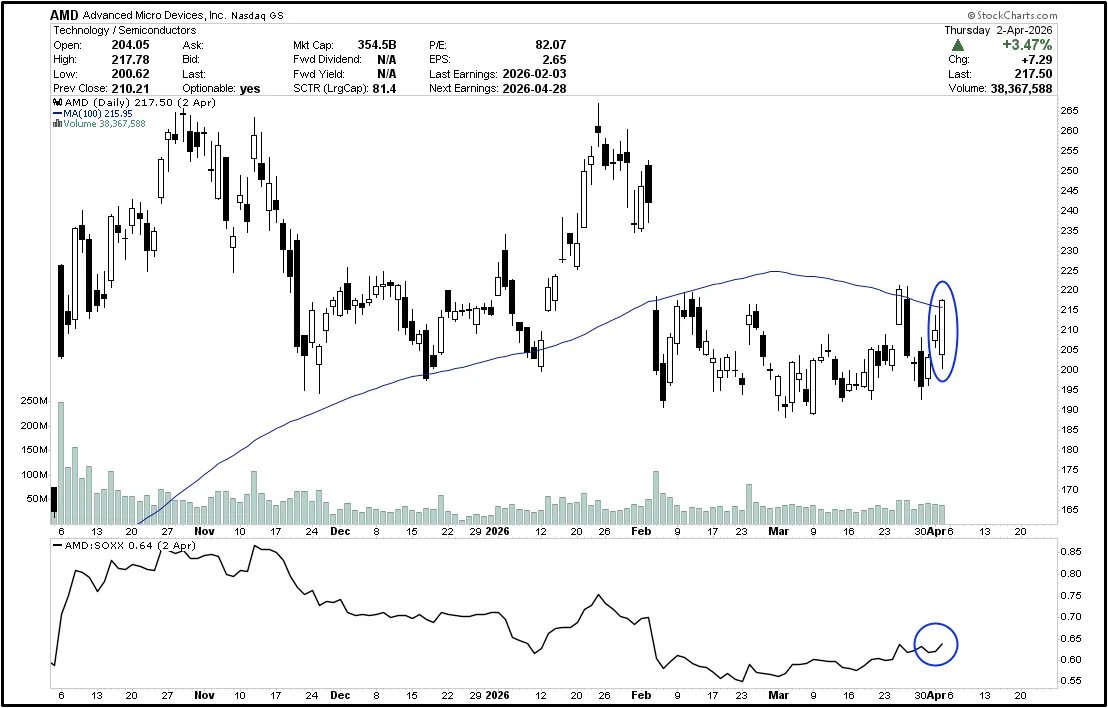
Task: Click the 'Feb' date label under the price chart
Action: point(642,531)
